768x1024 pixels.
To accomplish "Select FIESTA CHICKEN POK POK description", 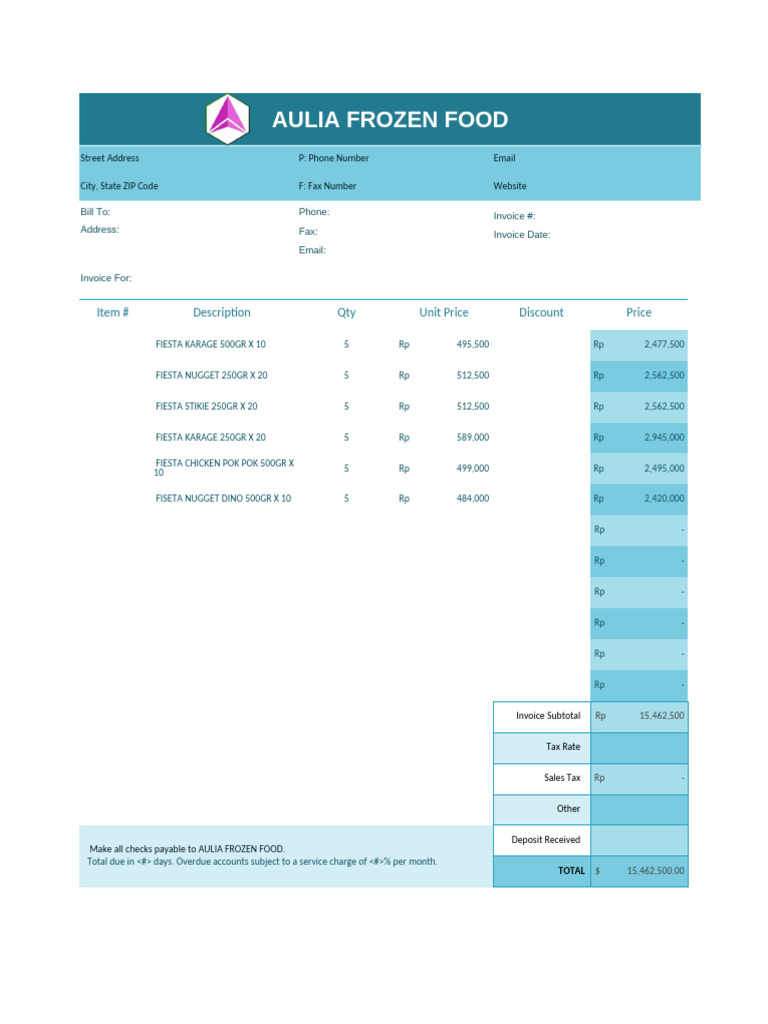I will 224,468.
